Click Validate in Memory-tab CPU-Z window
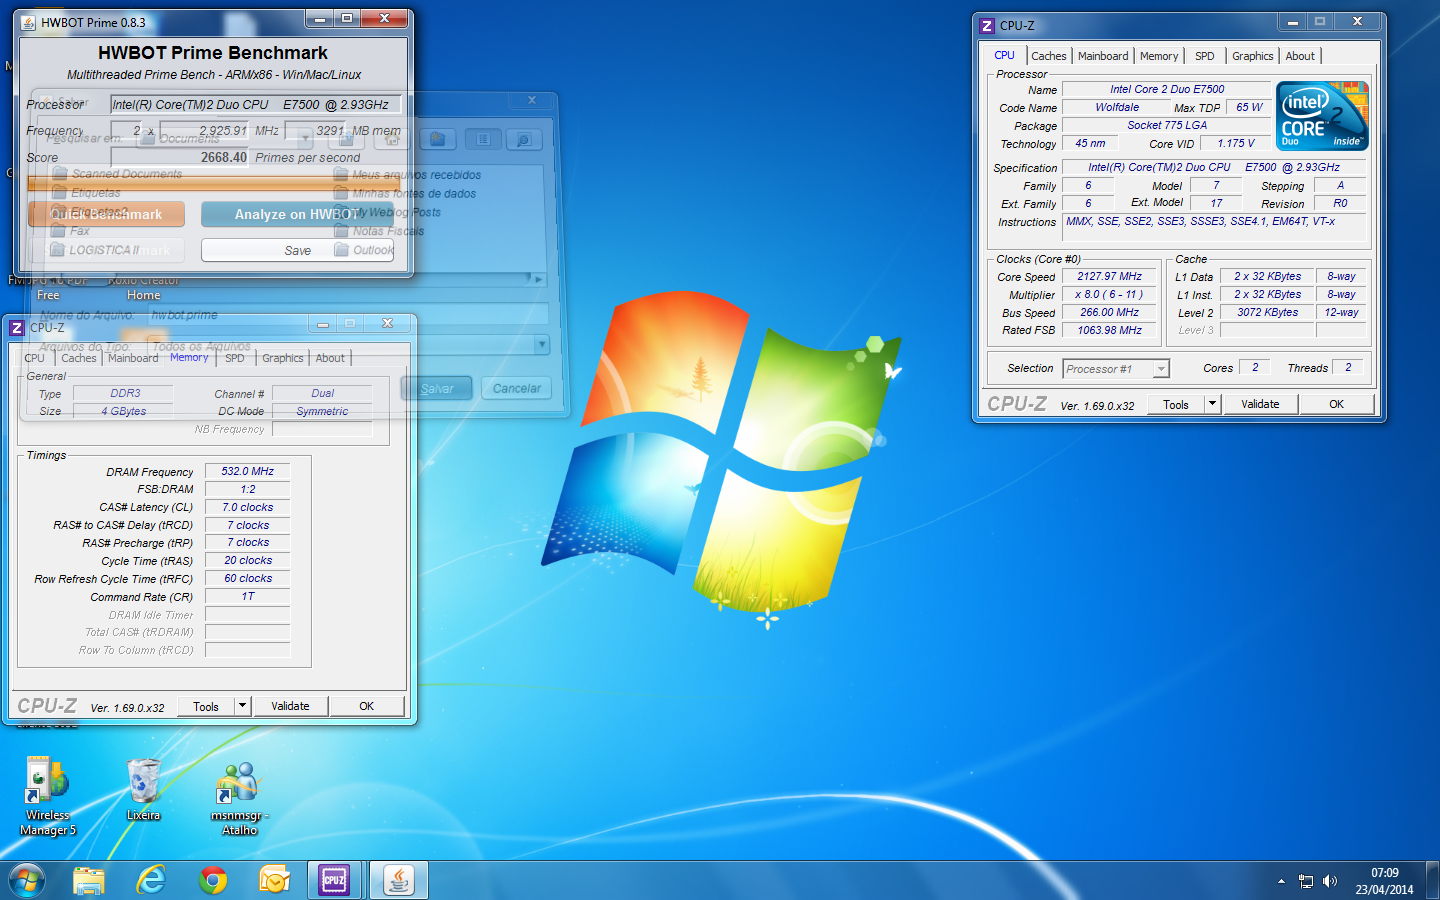The height and width of the screenshot is (900, 1440). [290, 706]
